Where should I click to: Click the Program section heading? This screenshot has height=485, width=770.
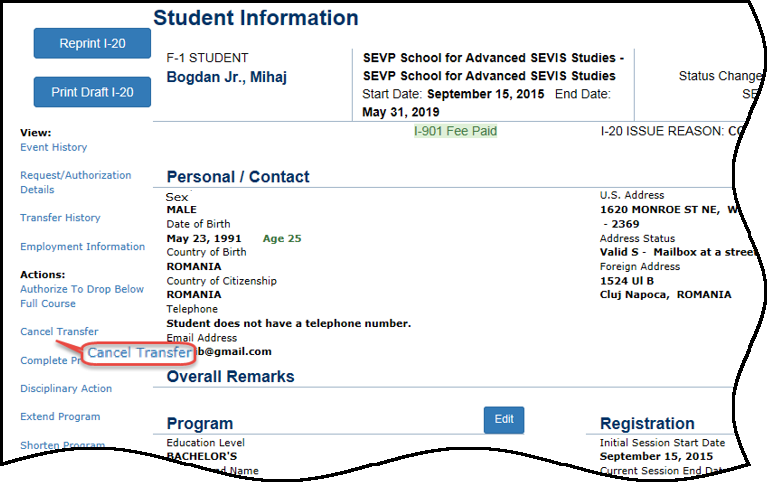(x=199, y=423)
